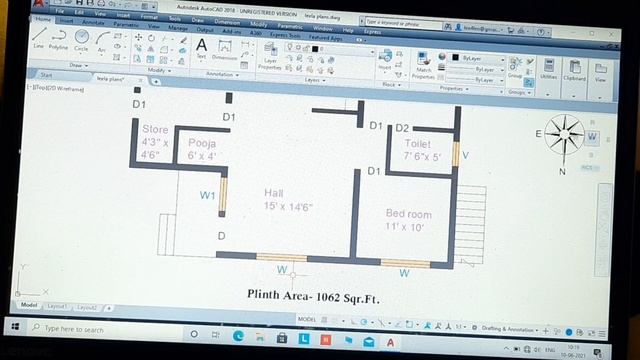Image resolution: width=640 pixels, height=360 pixels.
Task: Toggle object snap in status bar
Action: (x=409, y=324)
